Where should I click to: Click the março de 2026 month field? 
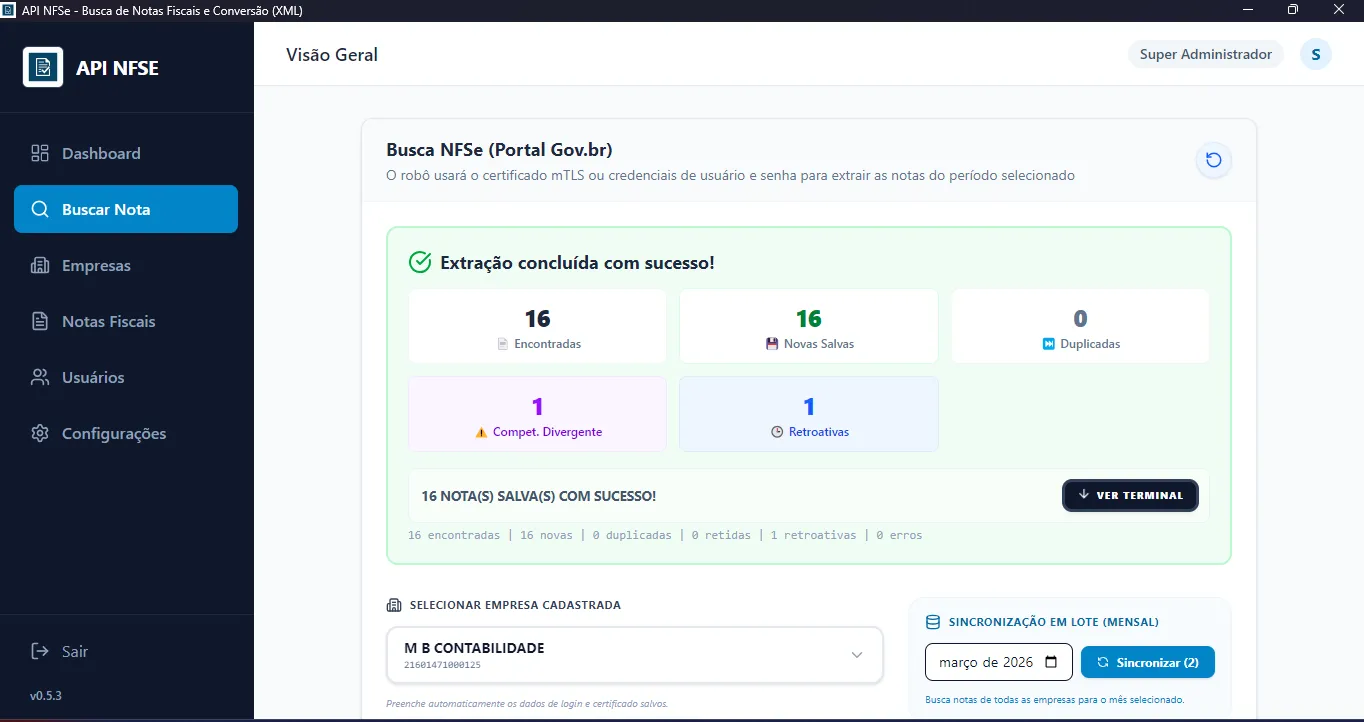999,662
